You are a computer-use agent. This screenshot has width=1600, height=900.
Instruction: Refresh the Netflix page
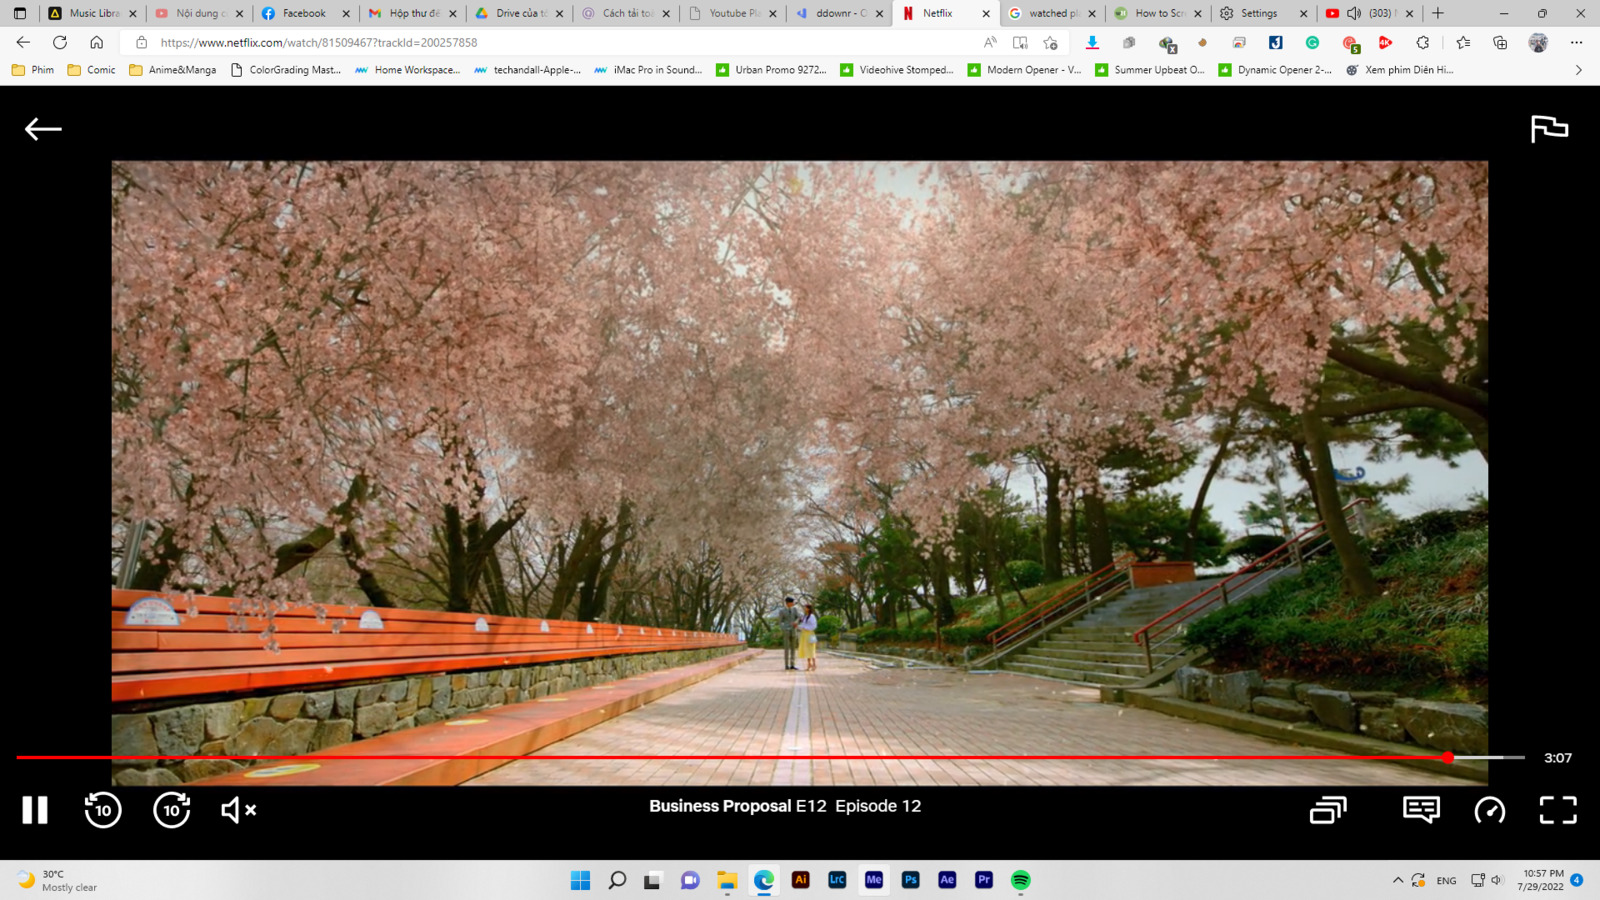pos(60,42)
